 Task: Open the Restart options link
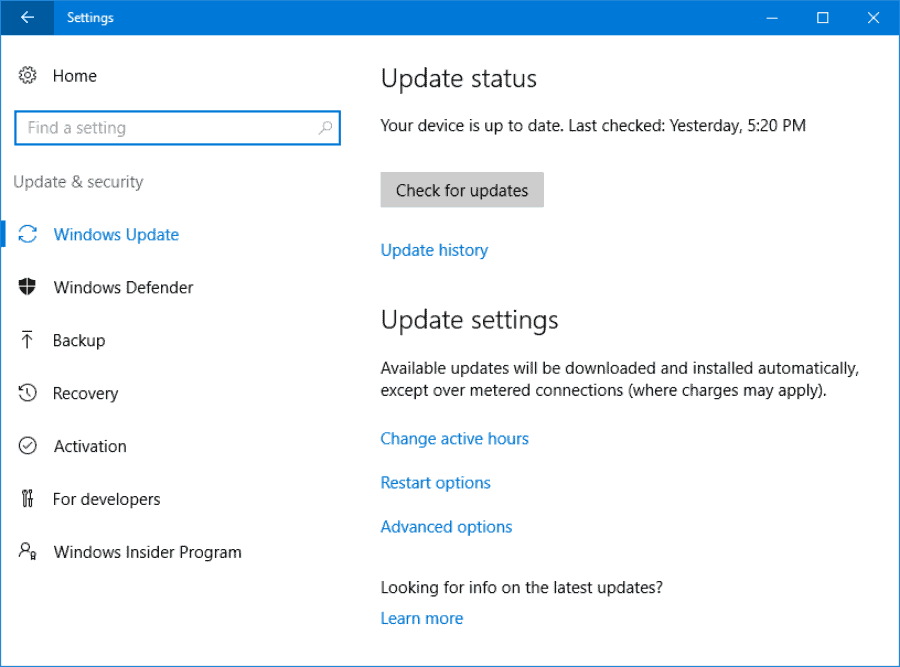pyautogui.click(x=436, y=483)
